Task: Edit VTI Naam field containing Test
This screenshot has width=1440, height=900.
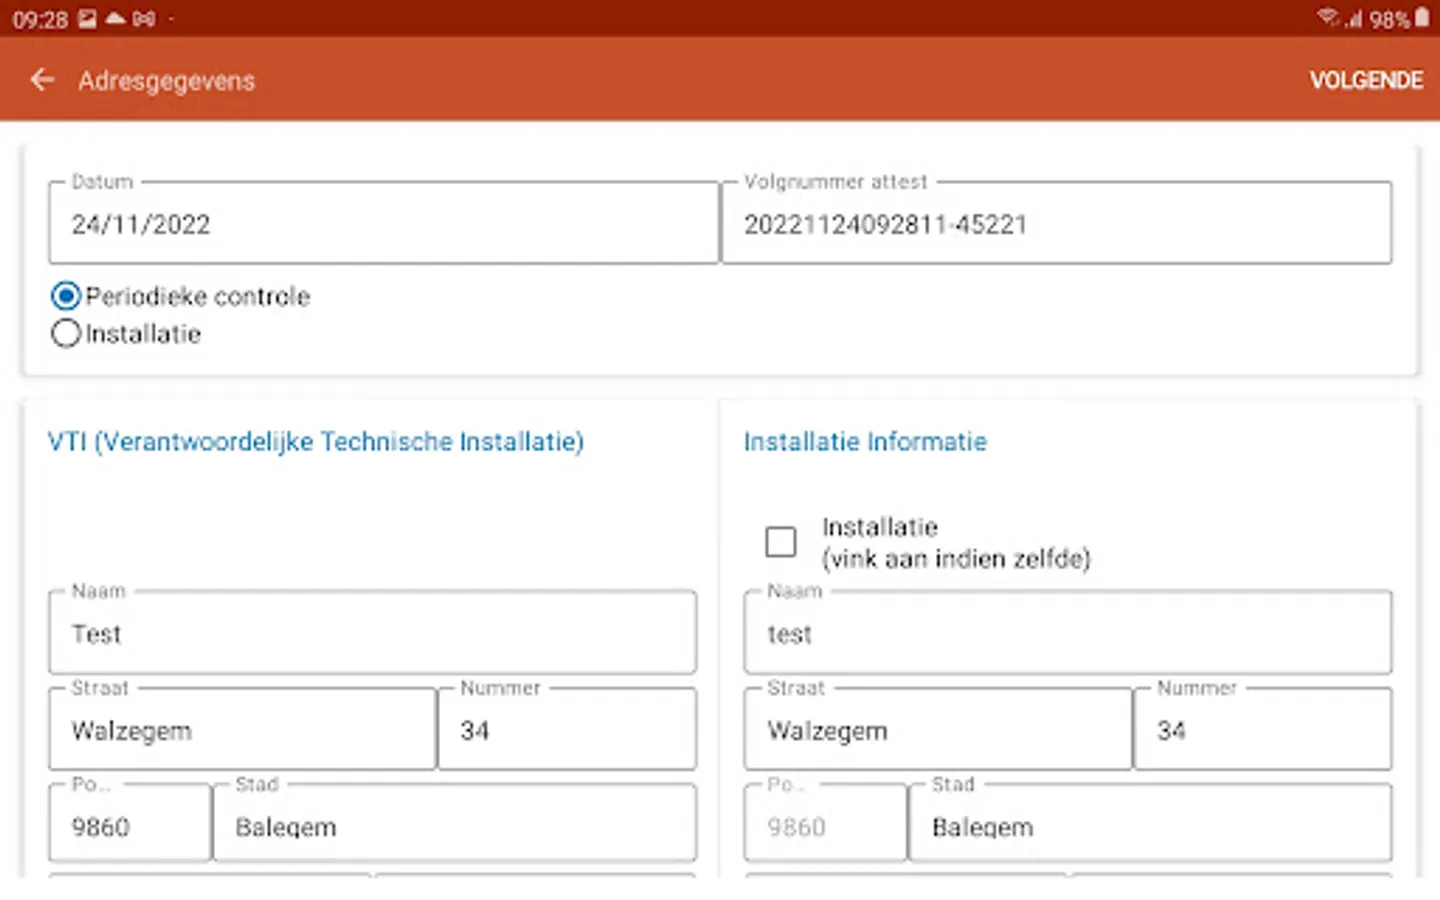Action: click(373, 632)
